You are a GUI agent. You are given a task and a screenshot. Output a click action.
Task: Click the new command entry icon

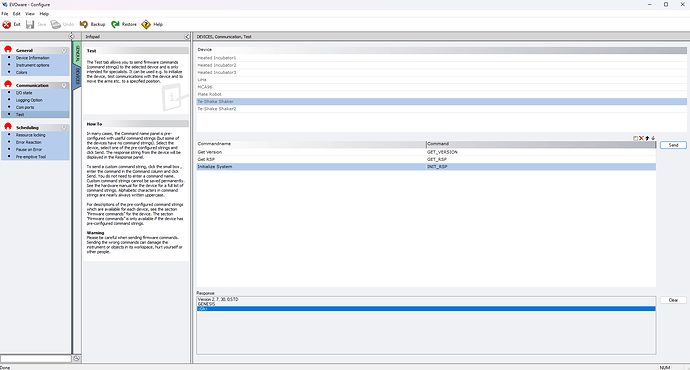click(x=635, y=138)
